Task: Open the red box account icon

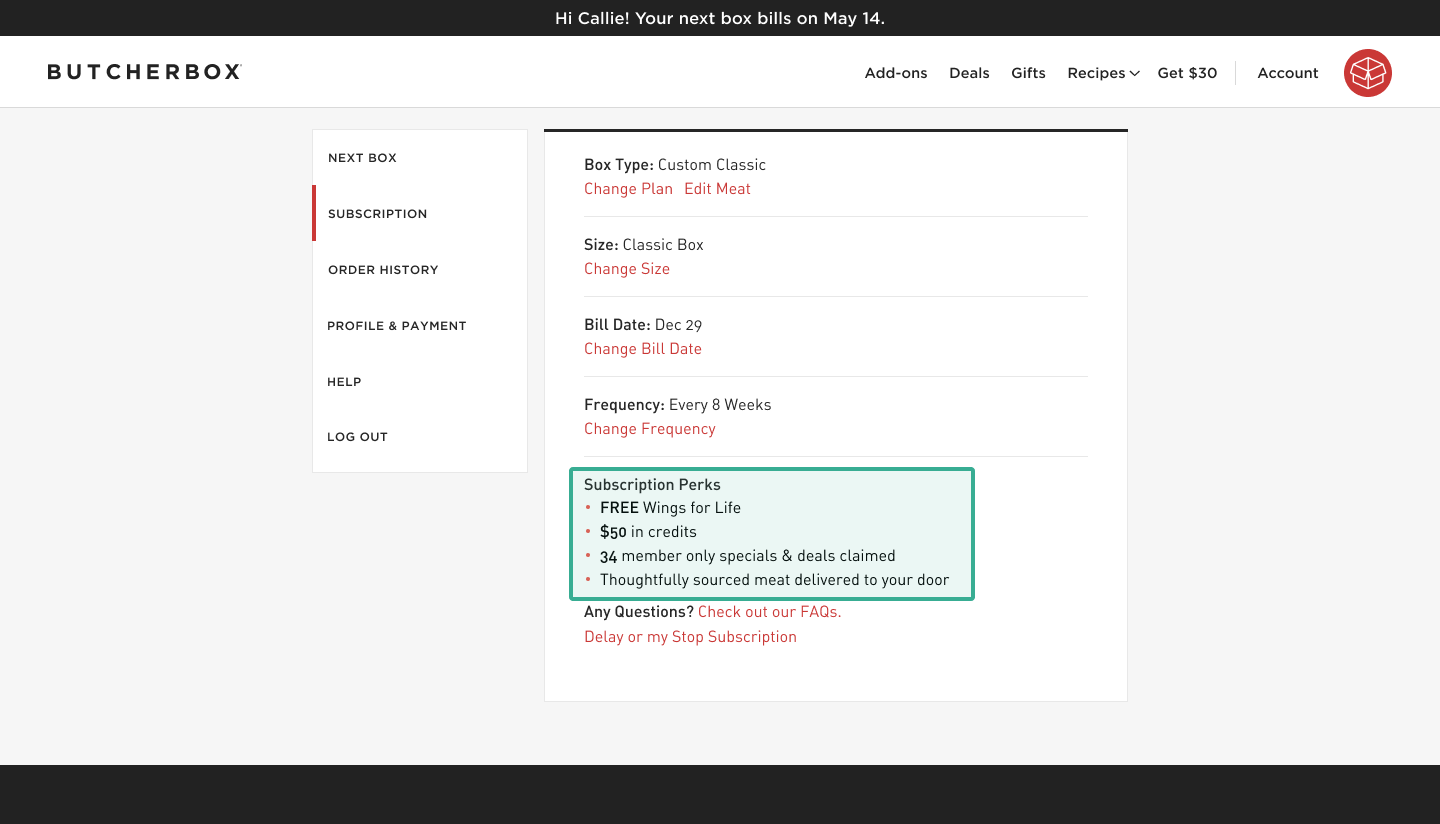Action: click(1368, 73)
